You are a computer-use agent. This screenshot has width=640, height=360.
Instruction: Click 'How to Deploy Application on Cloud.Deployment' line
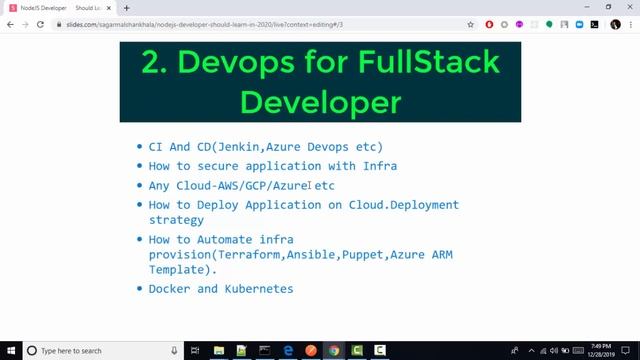pos(304,204)
